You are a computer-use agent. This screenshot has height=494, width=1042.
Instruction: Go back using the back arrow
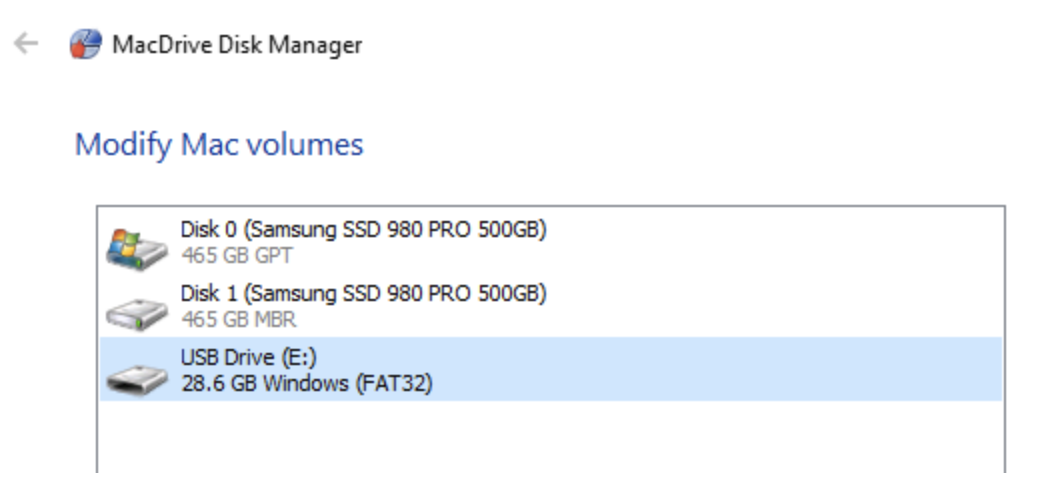tap(26, 44)
